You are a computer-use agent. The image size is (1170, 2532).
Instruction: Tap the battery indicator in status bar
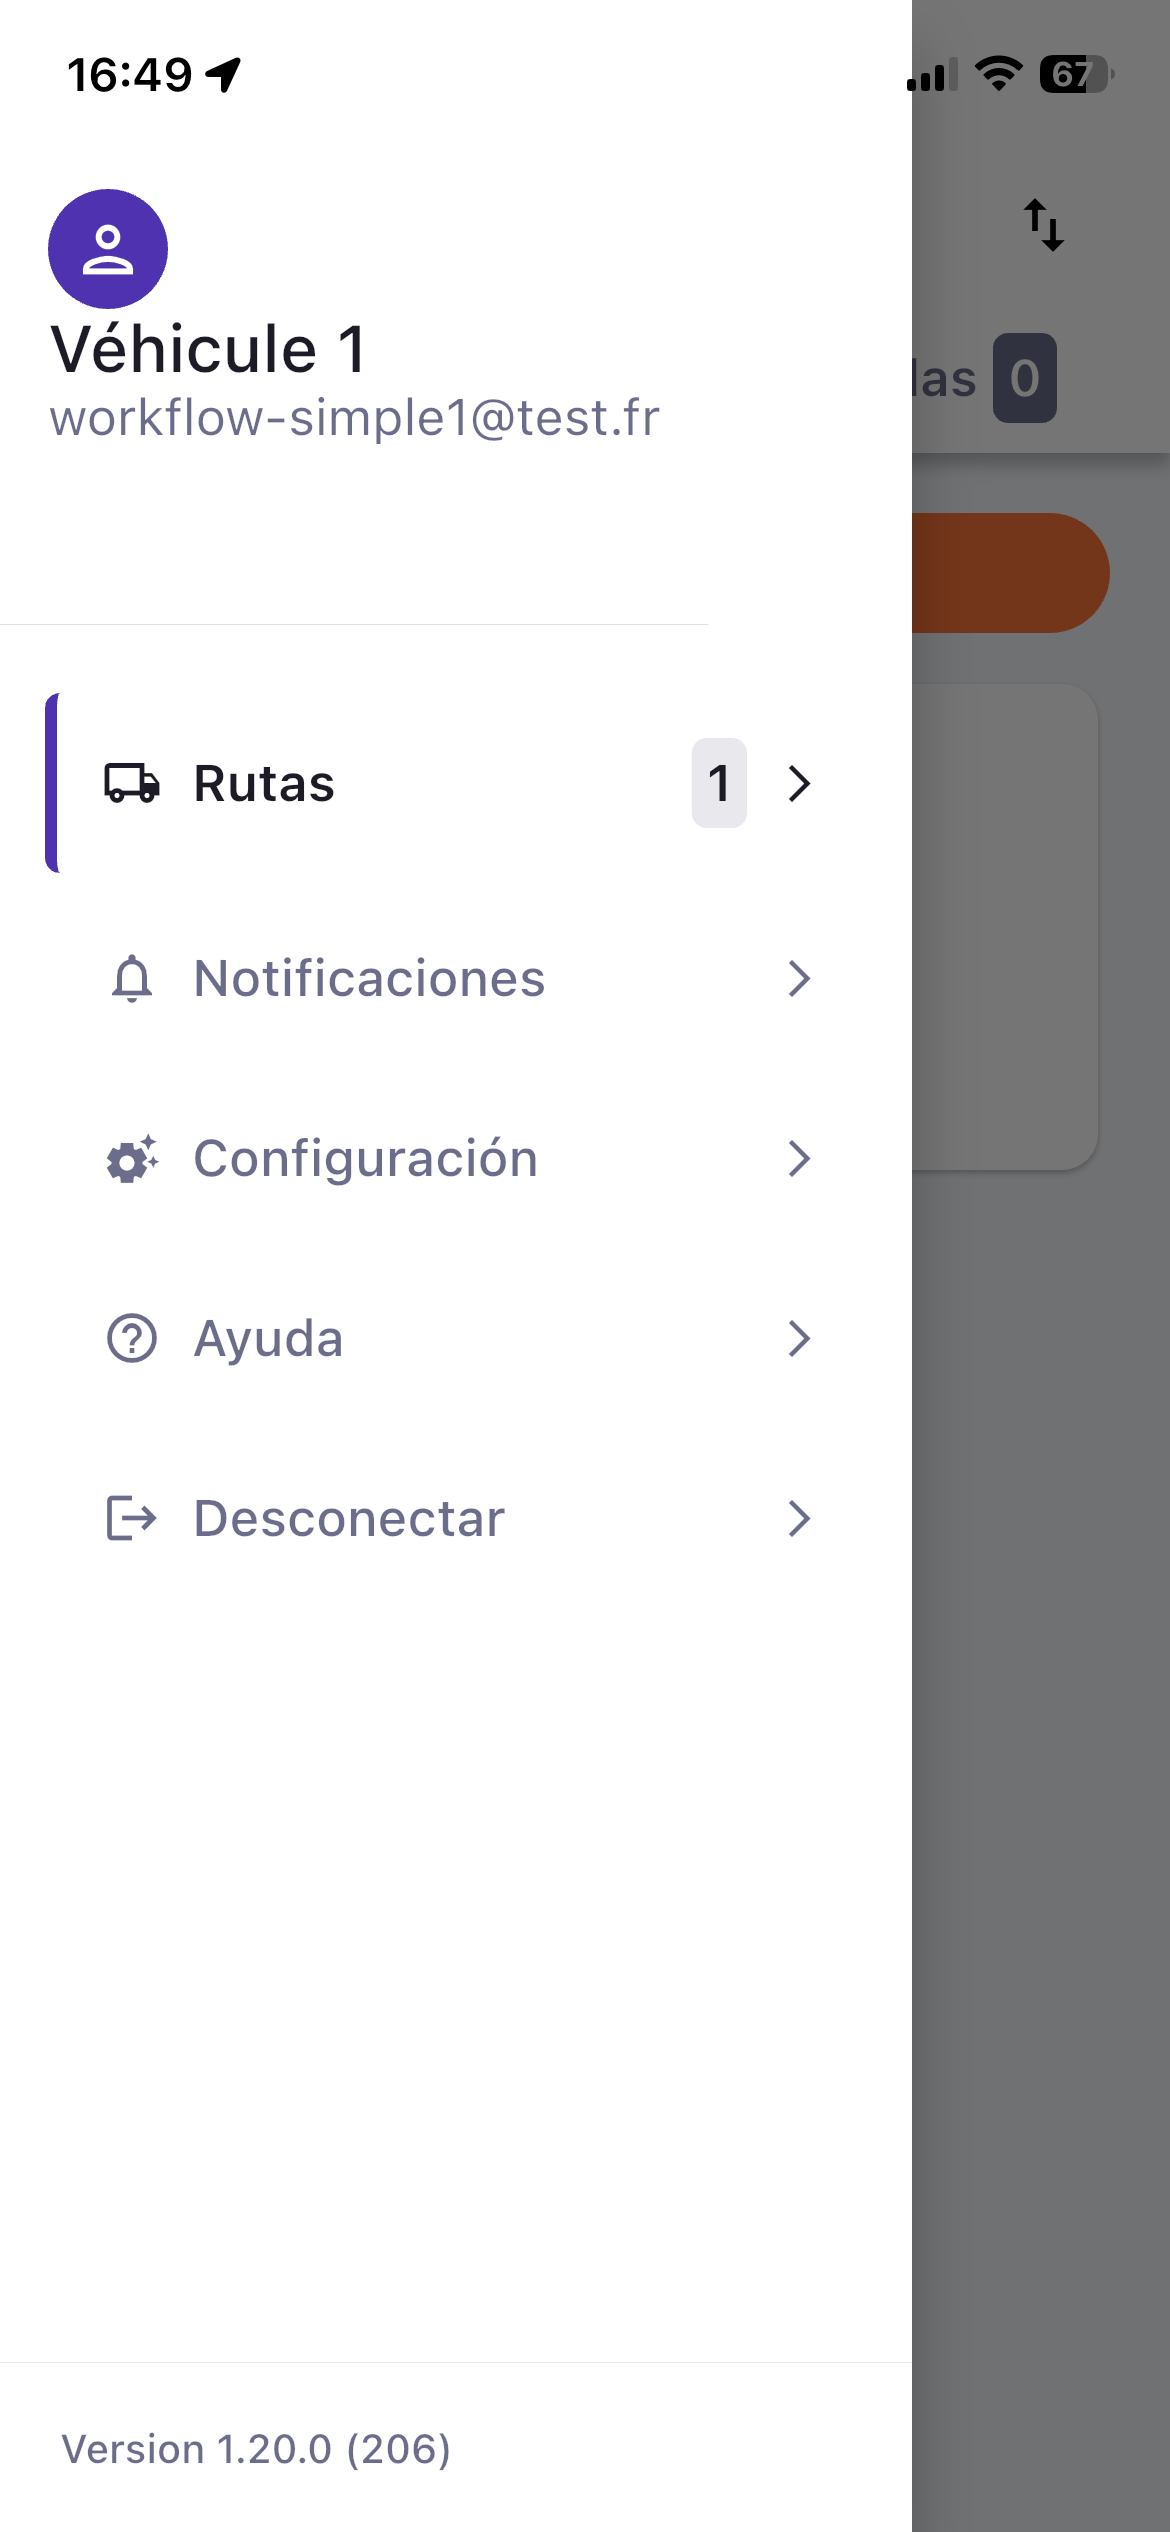1076,74
